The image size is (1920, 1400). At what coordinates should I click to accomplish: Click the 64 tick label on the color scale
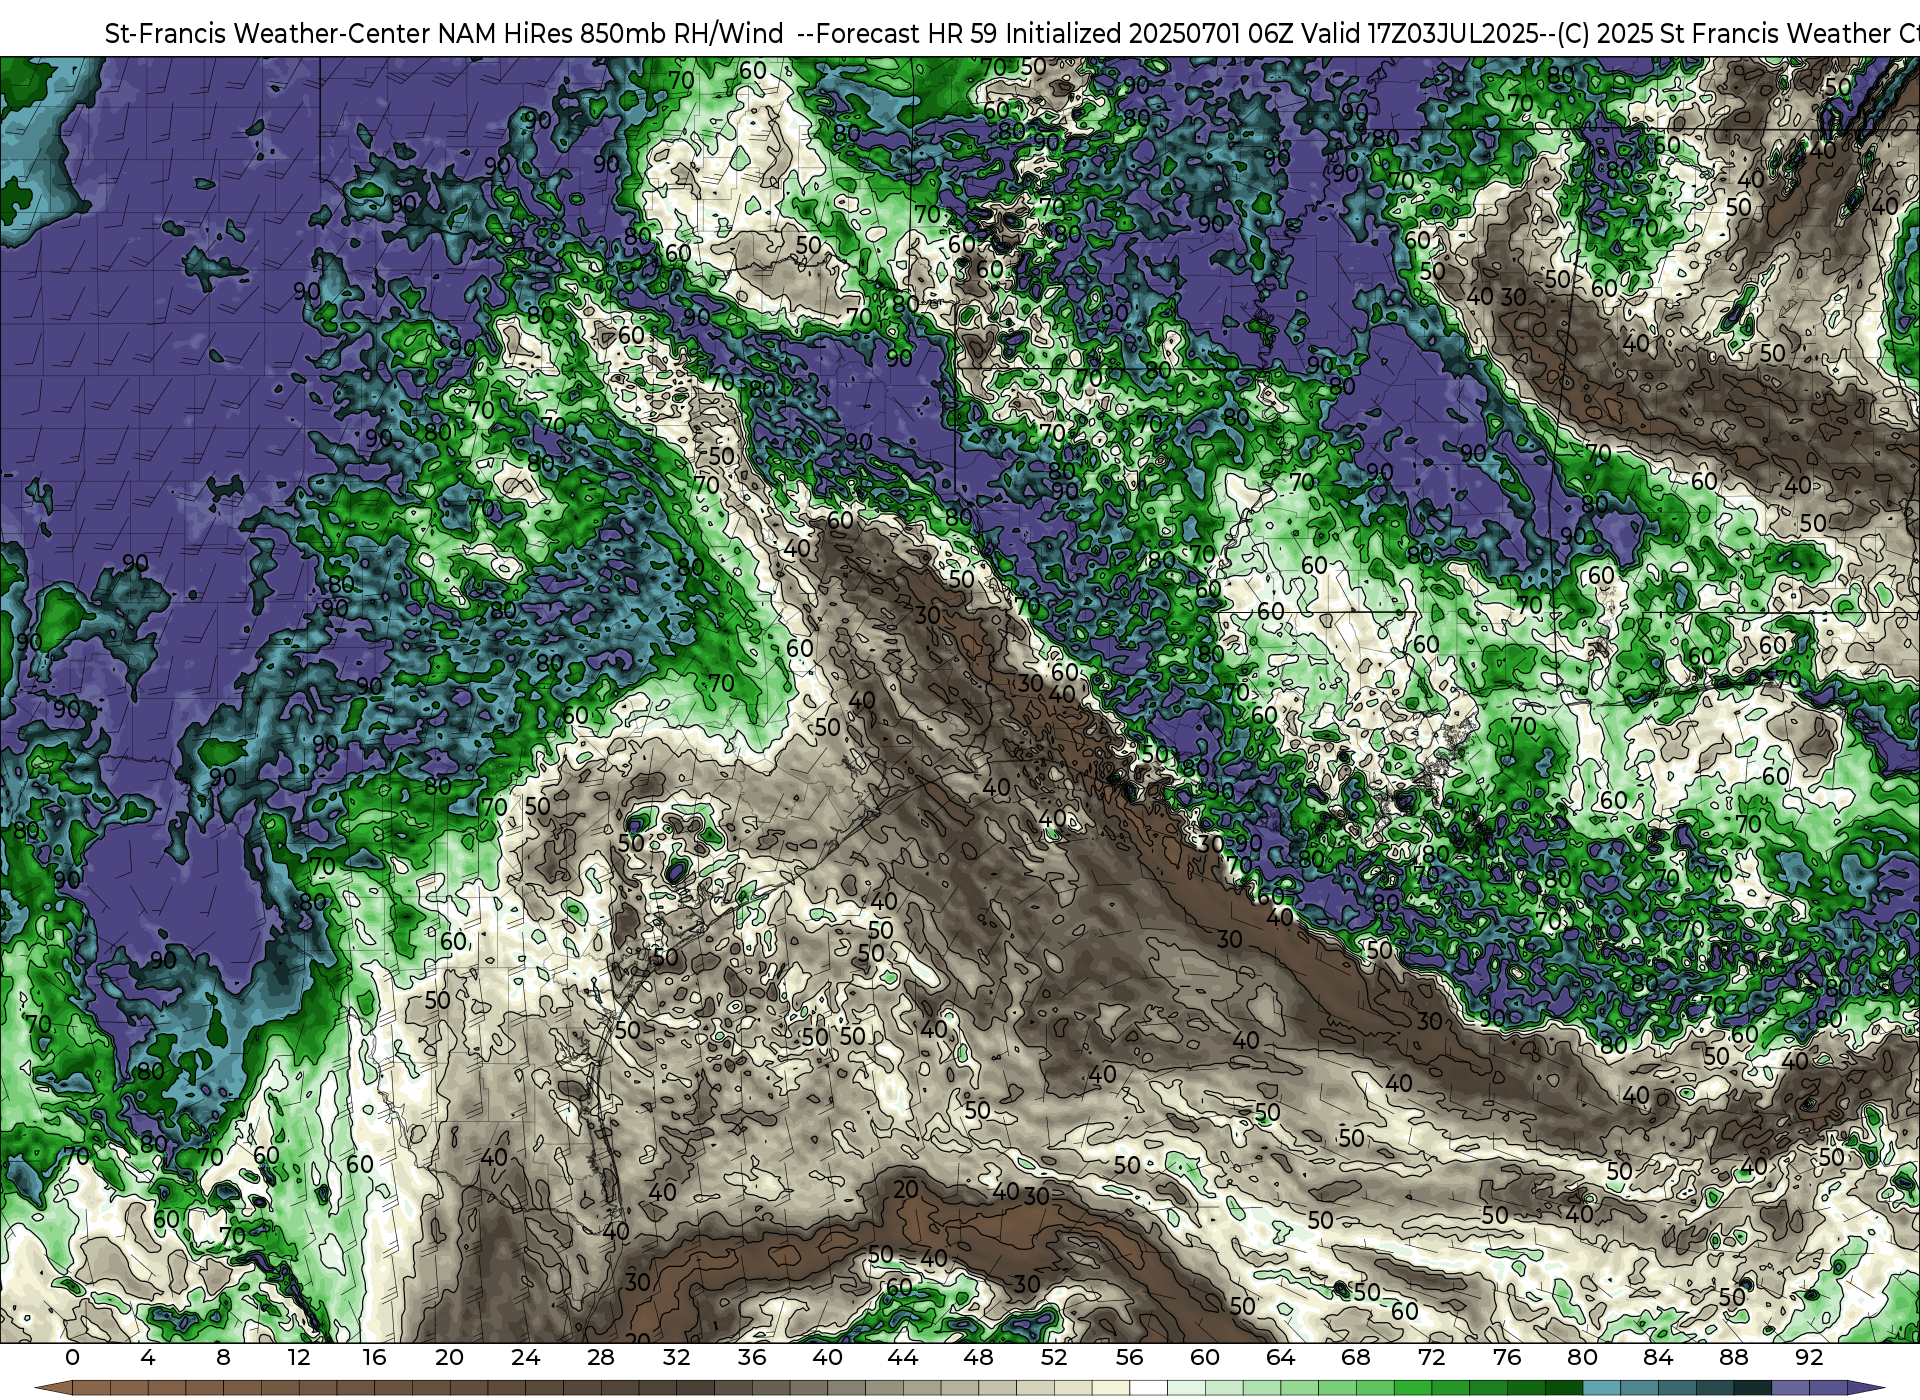pos(1280,1358)
